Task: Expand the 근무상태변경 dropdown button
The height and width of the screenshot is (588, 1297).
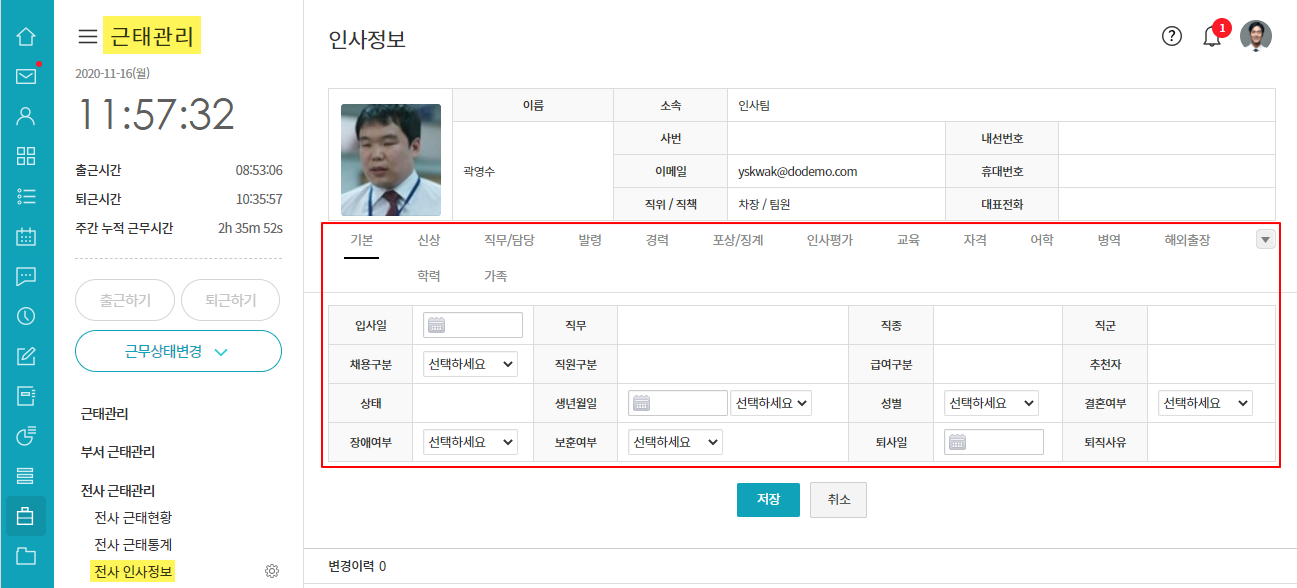Action: [x=178, y=351]
